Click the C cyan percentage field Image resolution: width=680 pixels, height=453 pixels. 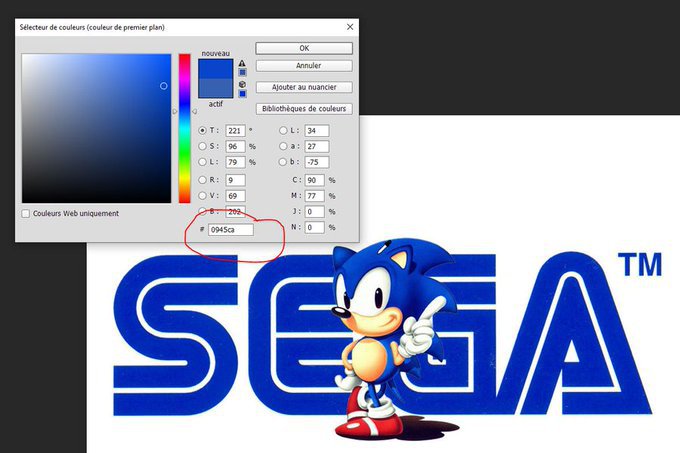(315, 180)
